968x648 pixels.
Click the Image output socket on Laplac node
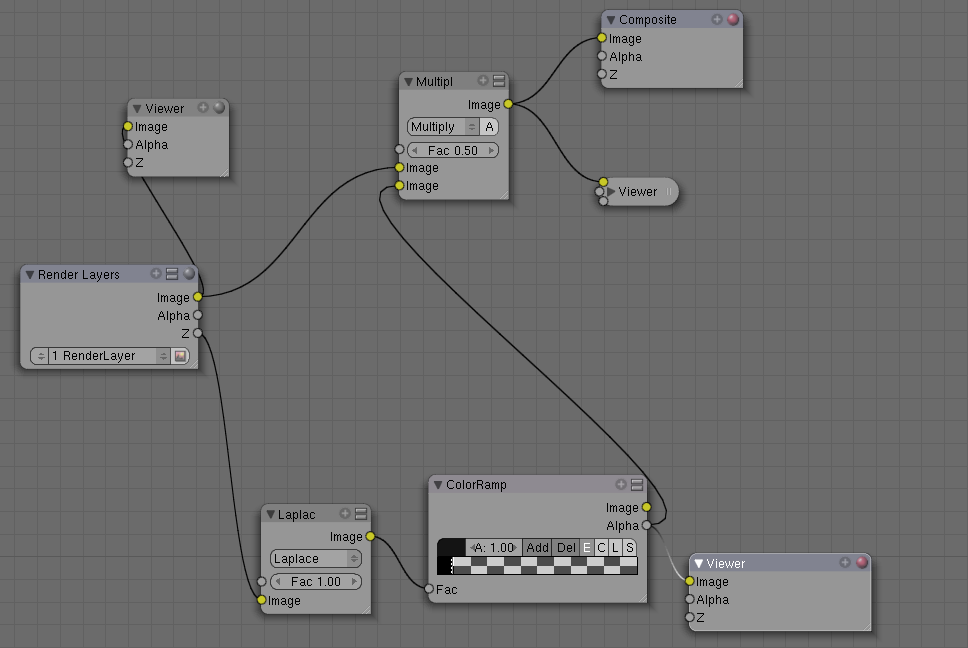pos(370,536)
